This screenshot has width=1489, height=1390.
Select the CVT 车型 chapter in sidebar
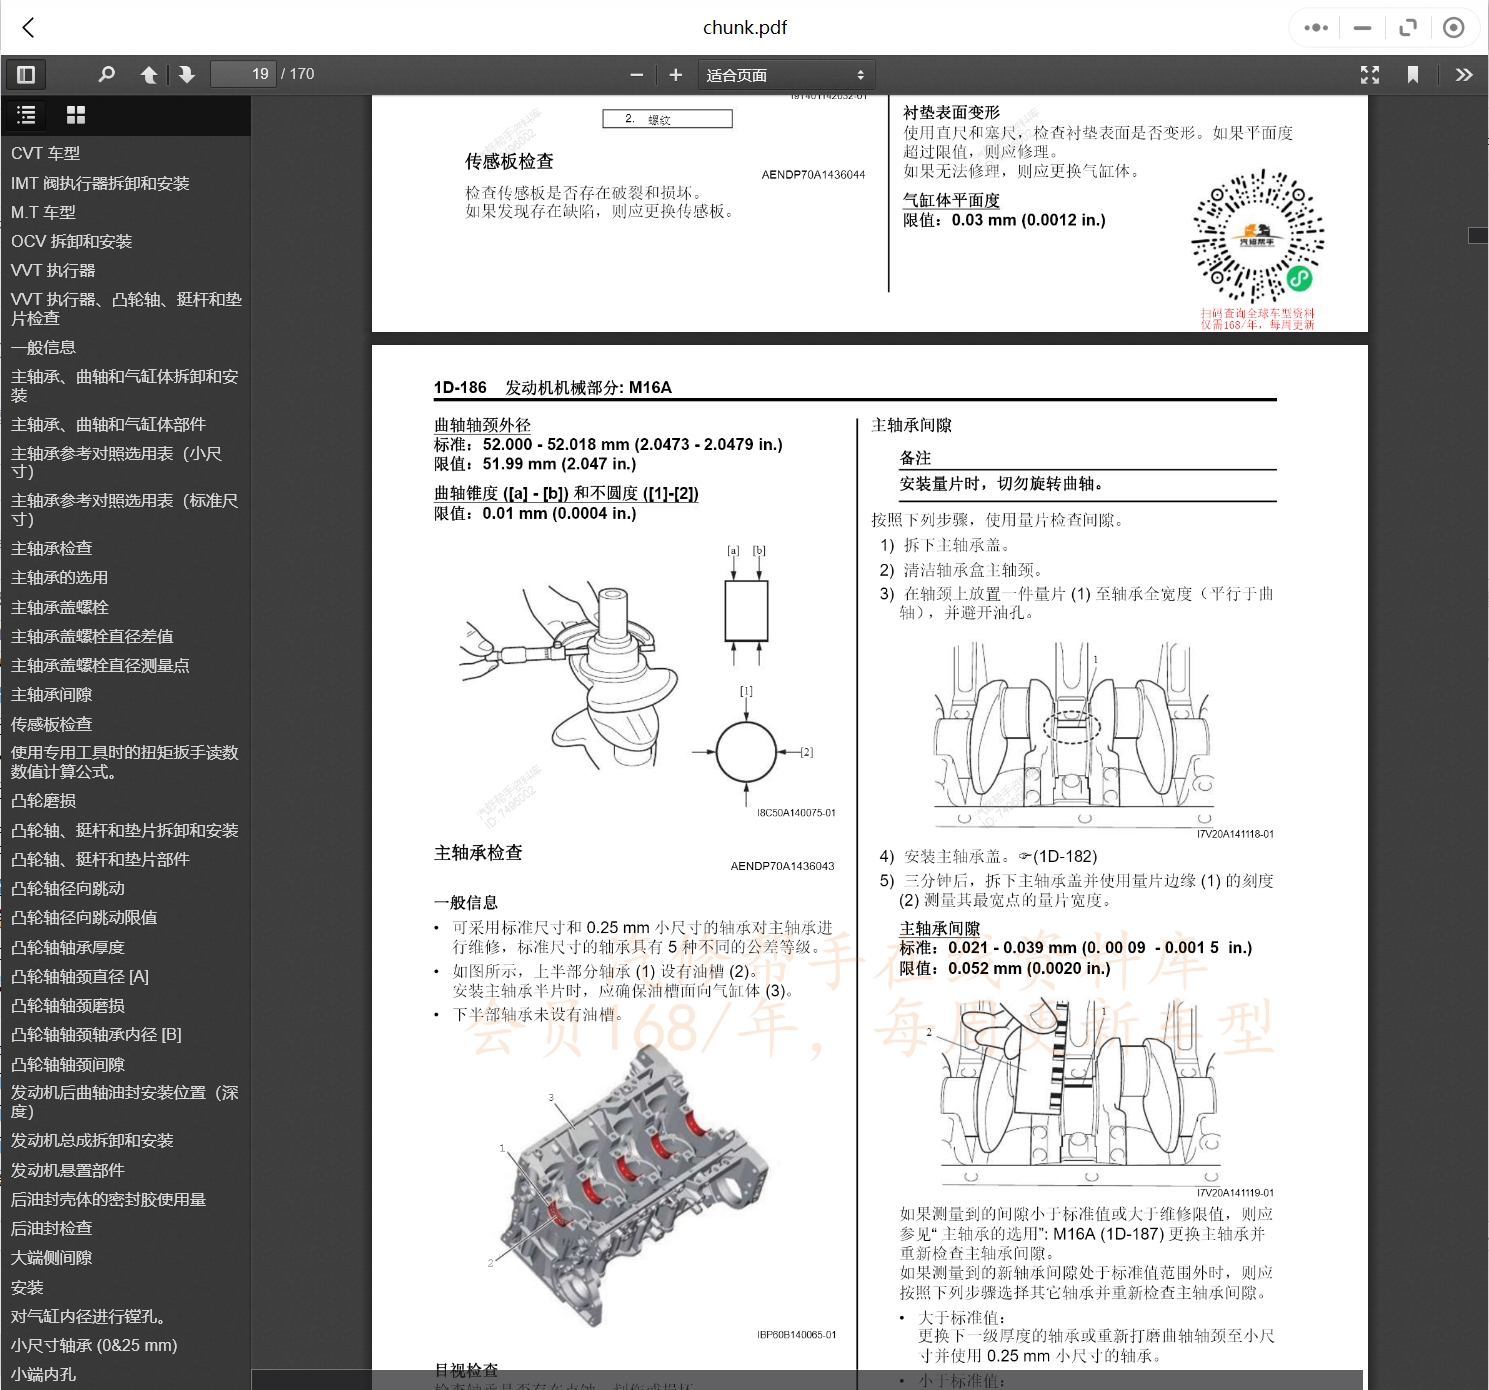(x=43, y=153)
